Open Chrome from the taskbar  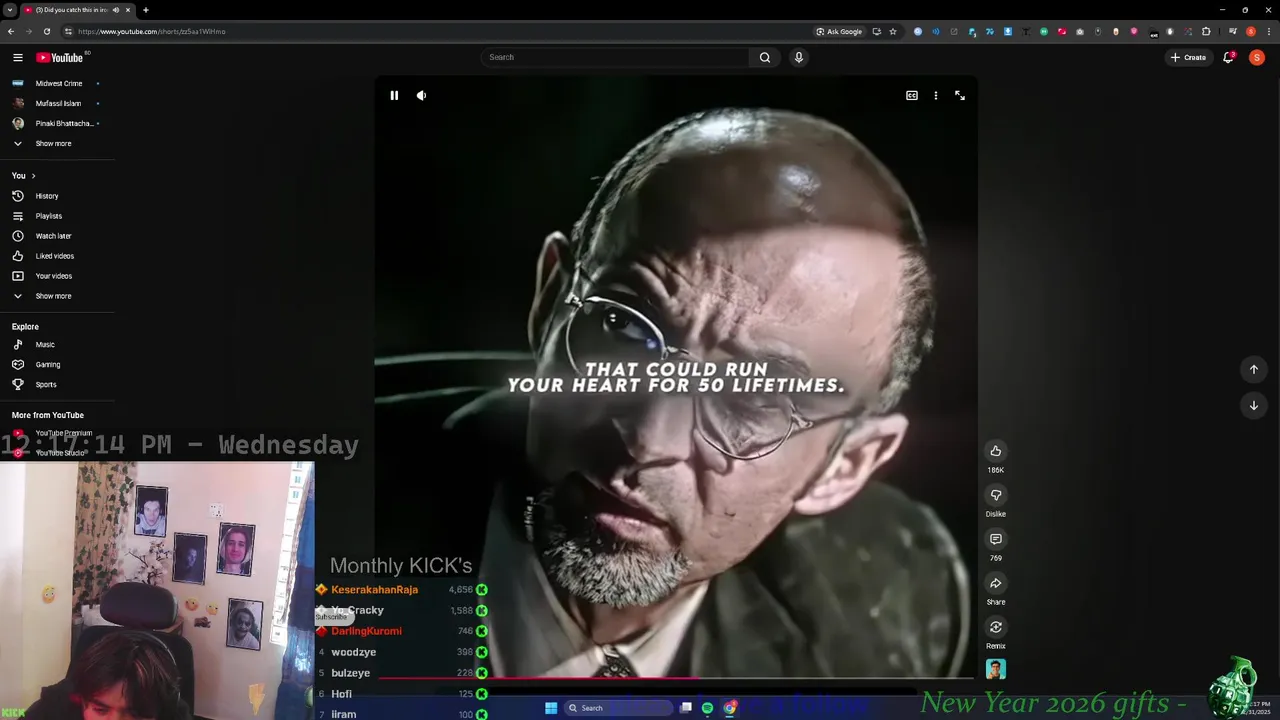coord(730,708)
